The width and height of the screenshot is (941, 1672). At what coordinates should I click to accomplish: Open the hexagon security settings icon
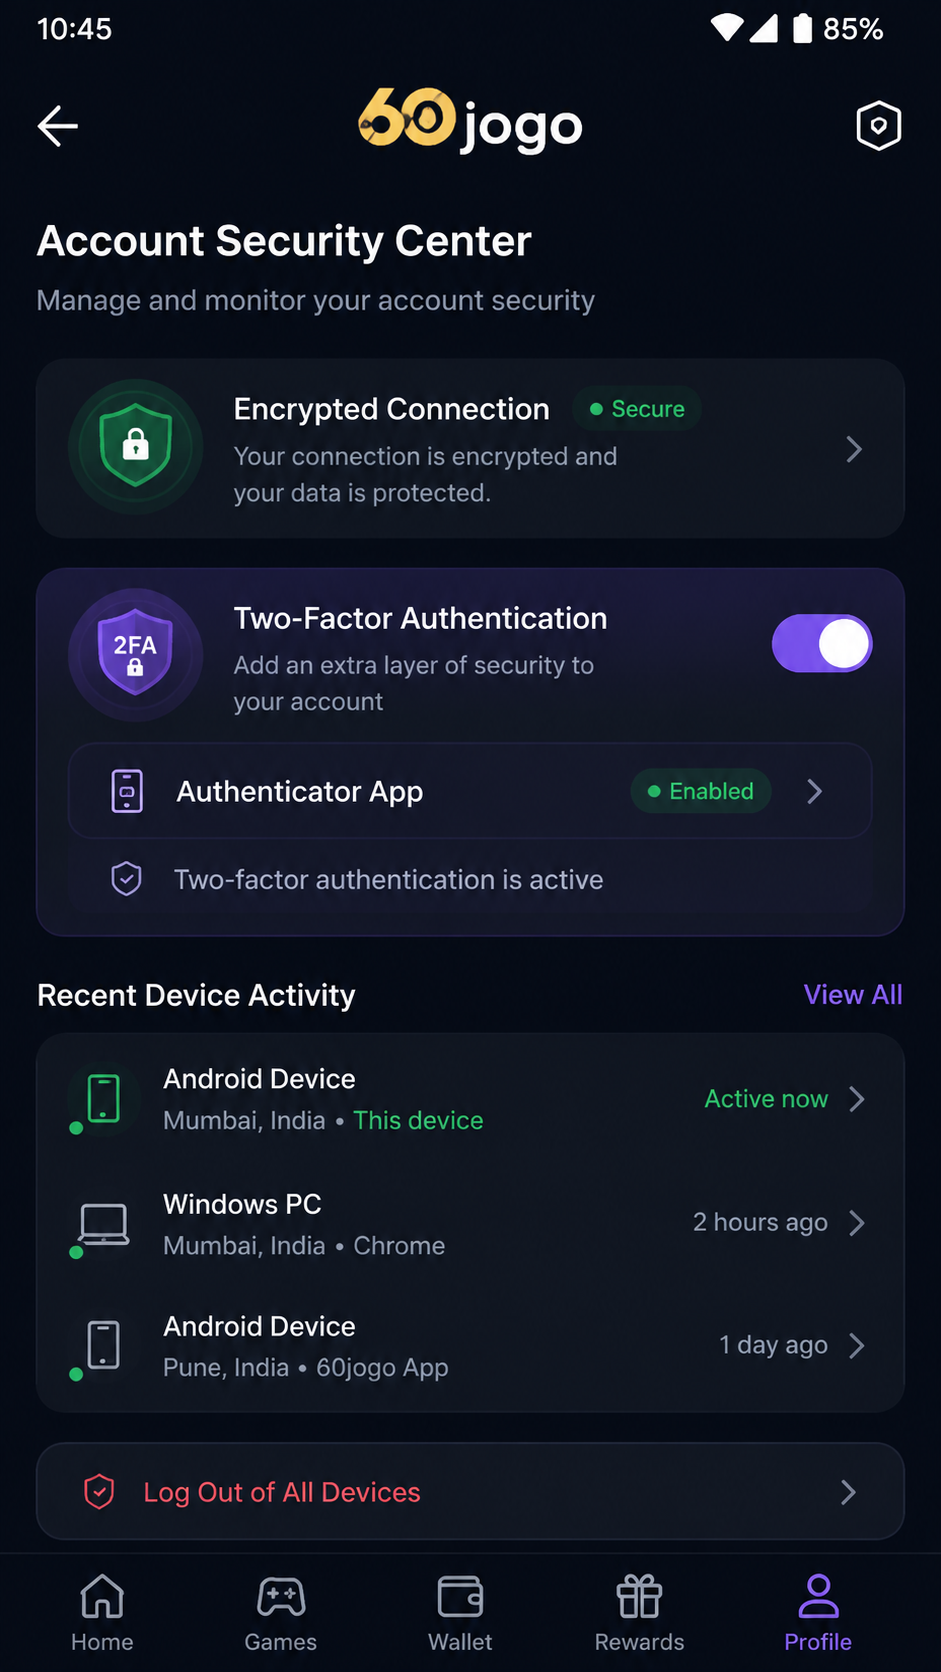pos(879,126)
